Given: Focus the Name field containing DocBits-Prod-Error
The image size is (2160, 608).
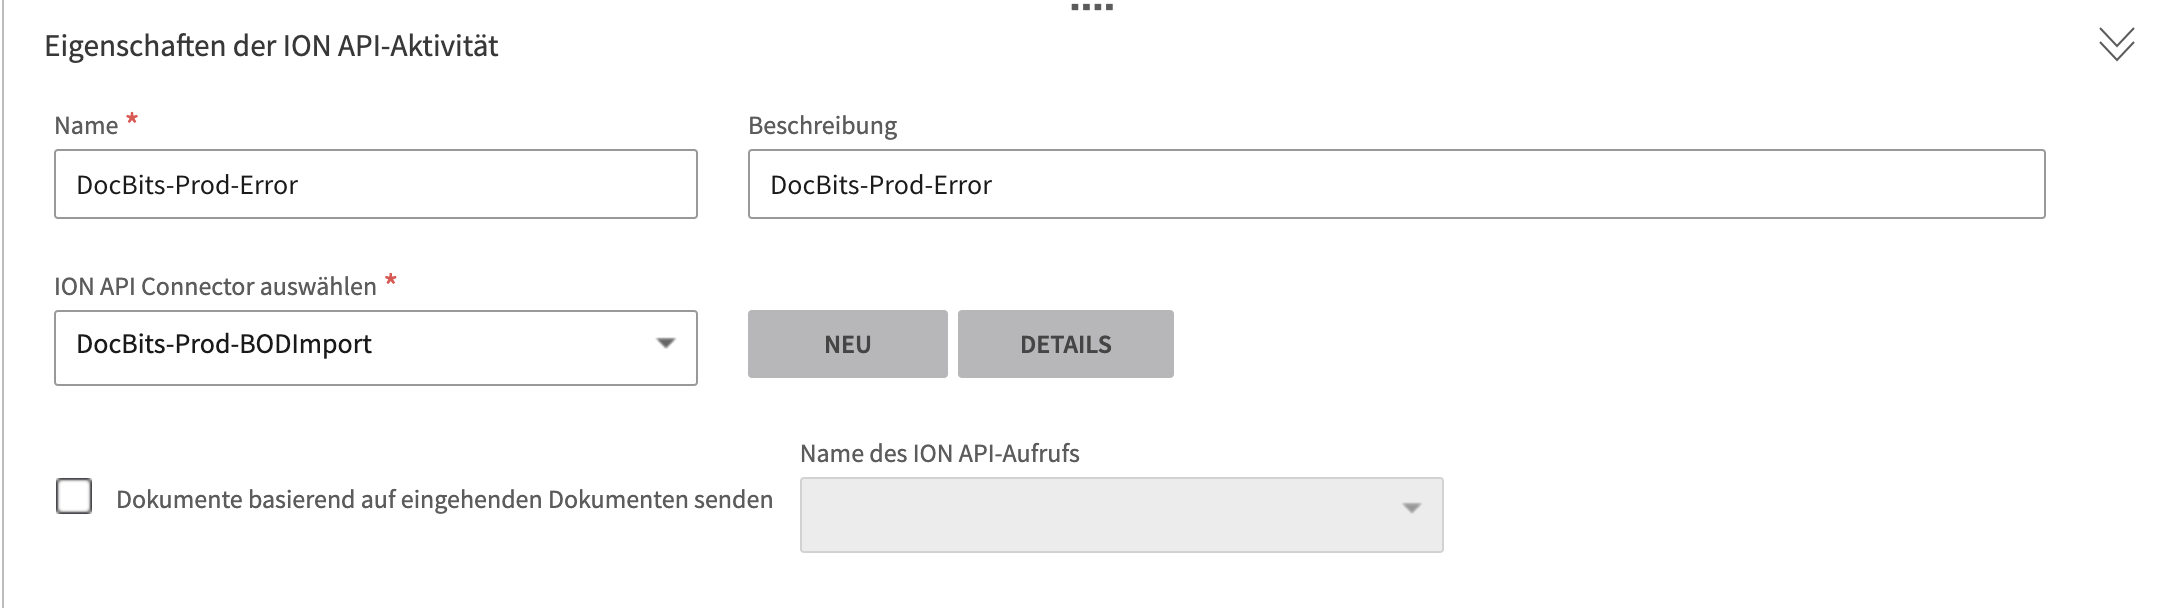Looking at the screenshot, I should tap(375, 184).
